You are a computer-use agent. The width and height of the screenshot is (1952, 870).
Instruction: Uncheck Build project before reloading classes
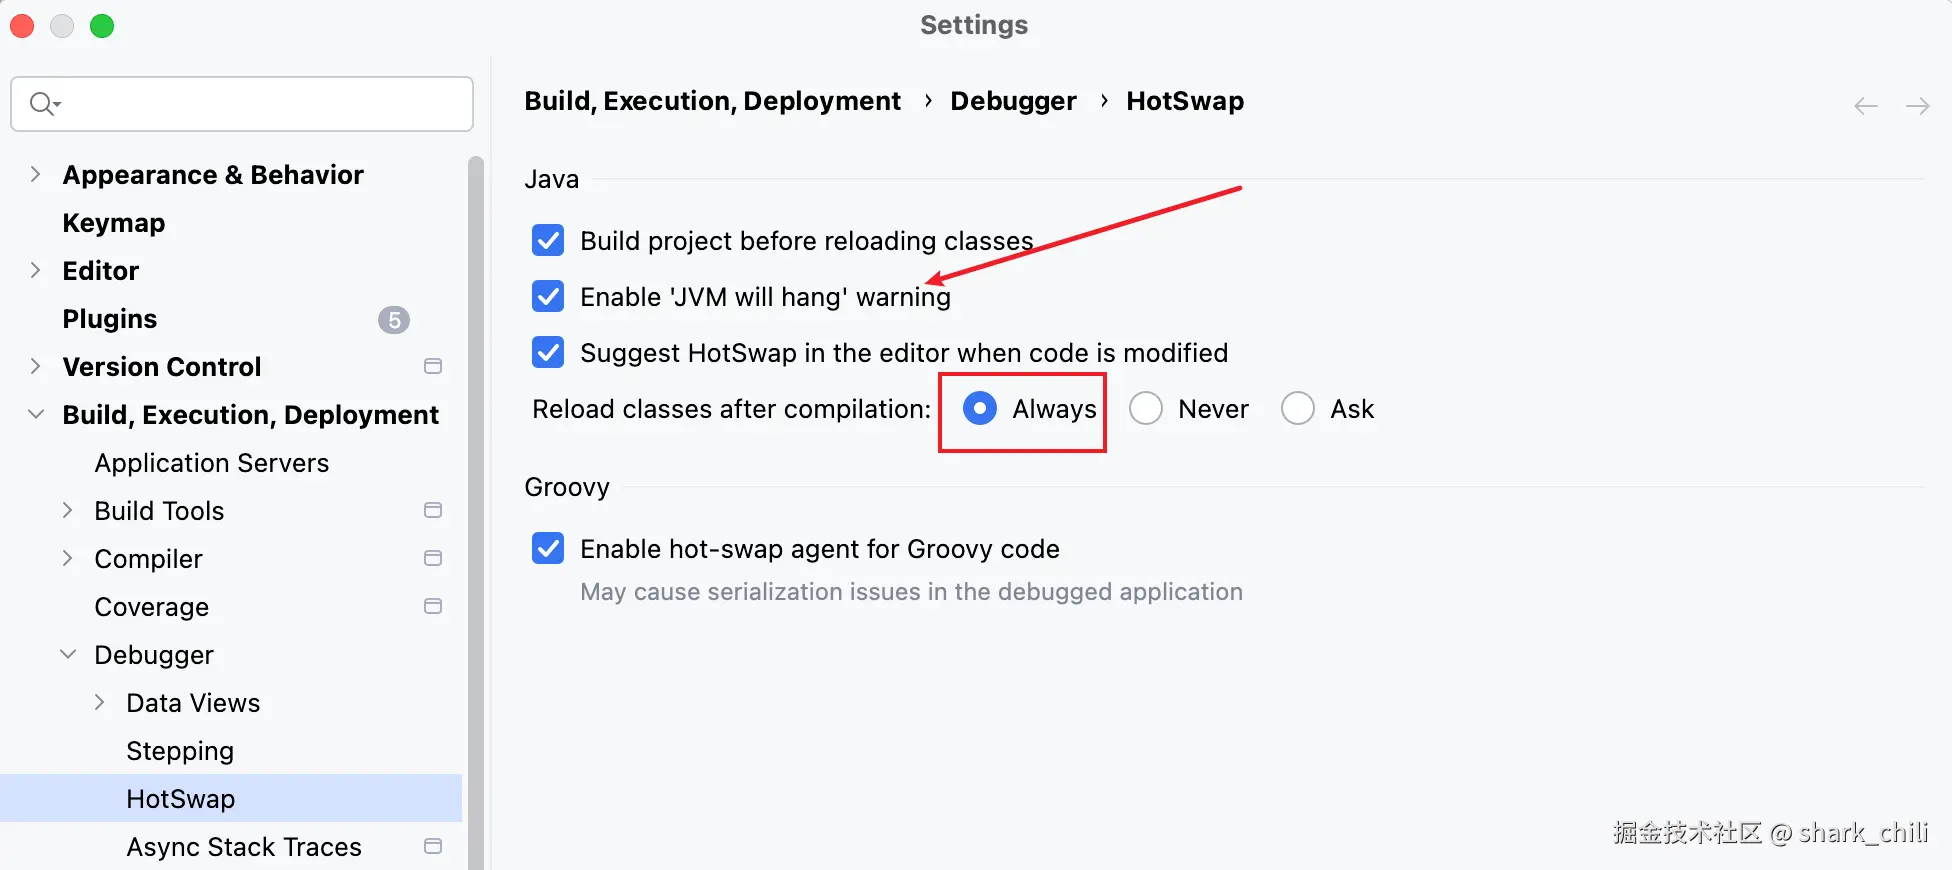coord(548,241)
